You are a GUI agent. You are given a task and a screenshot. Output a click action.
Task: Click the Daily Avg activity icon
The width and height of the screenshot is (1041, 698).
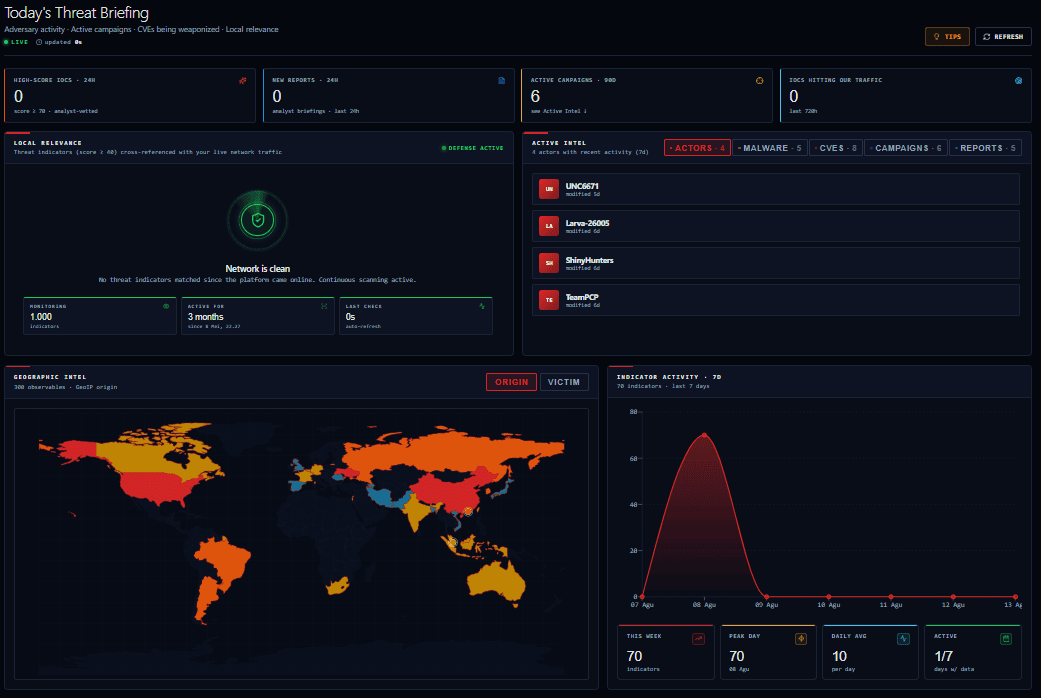pos(903,639)
